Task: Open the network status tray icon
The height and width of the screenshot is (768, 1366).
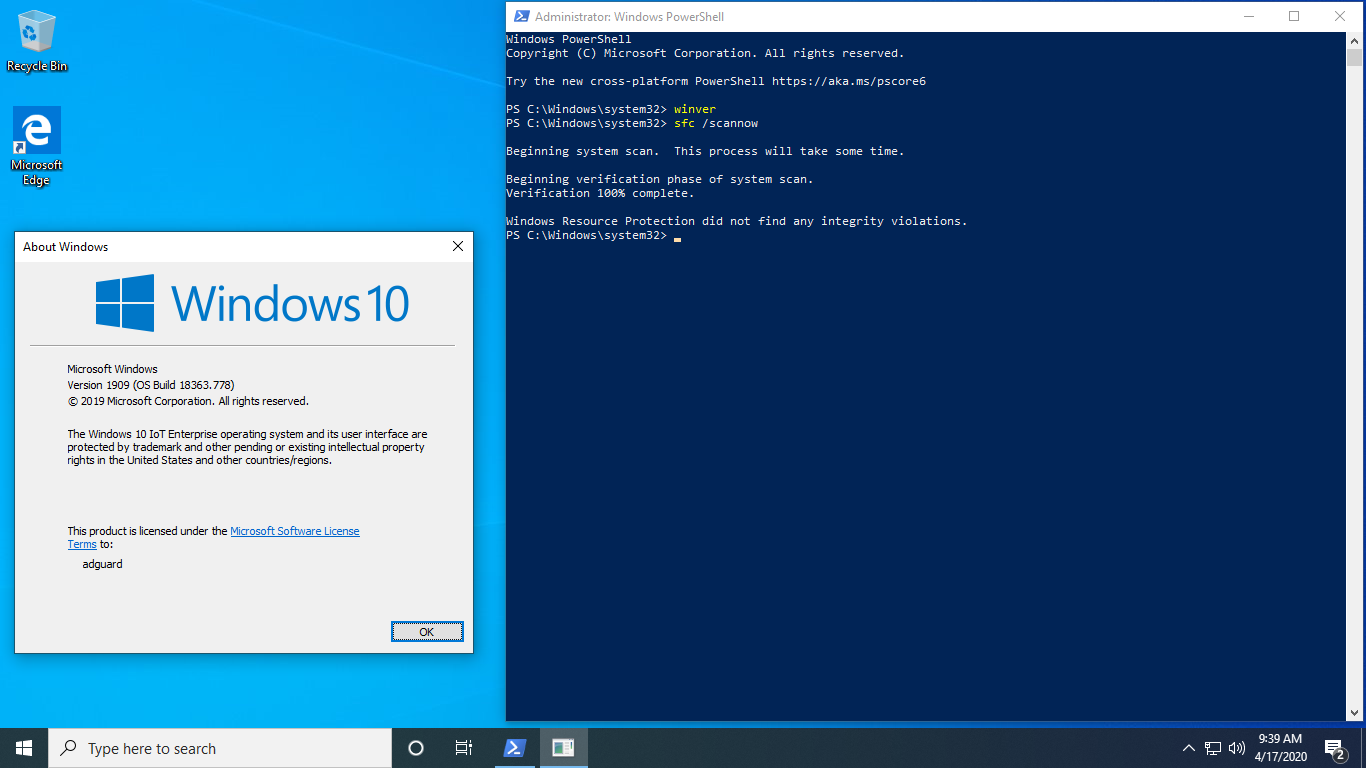Action: pos(1213,748)
